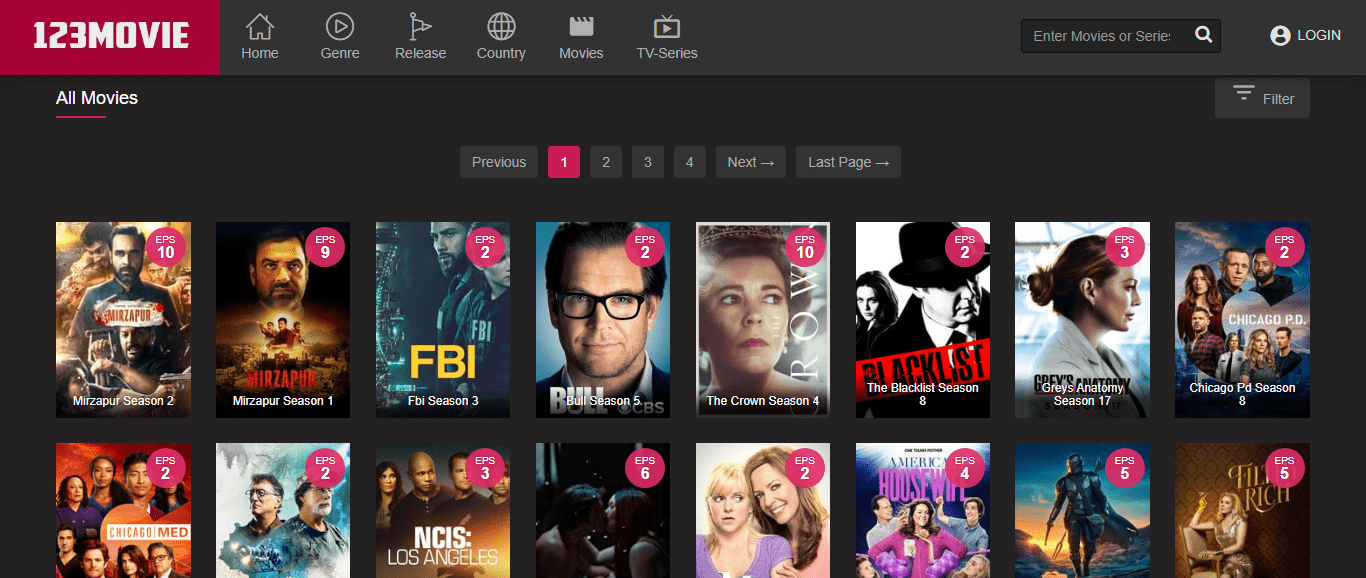Click EPS 9 badge on Mirzapur Season 1
Viewport: 1366px width, 578px height.
[325, 247]
